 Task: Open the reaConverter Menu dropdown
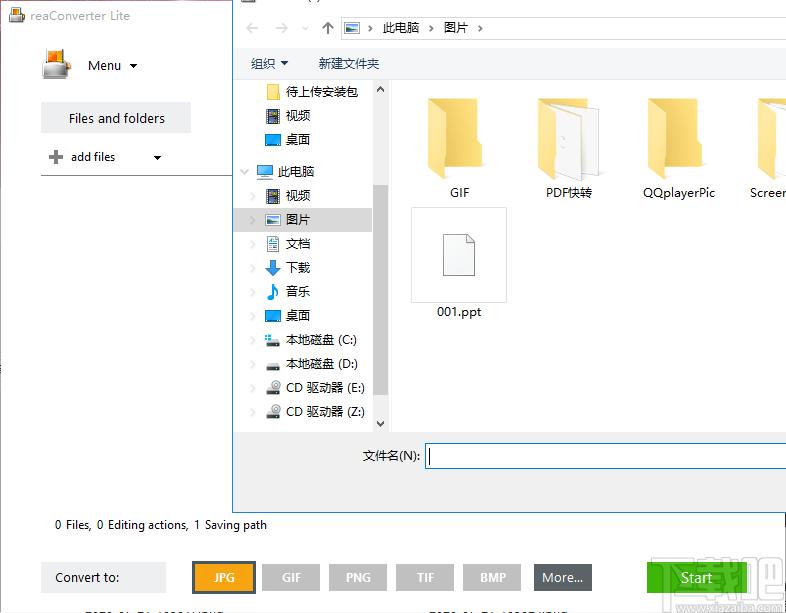[112, 66]
